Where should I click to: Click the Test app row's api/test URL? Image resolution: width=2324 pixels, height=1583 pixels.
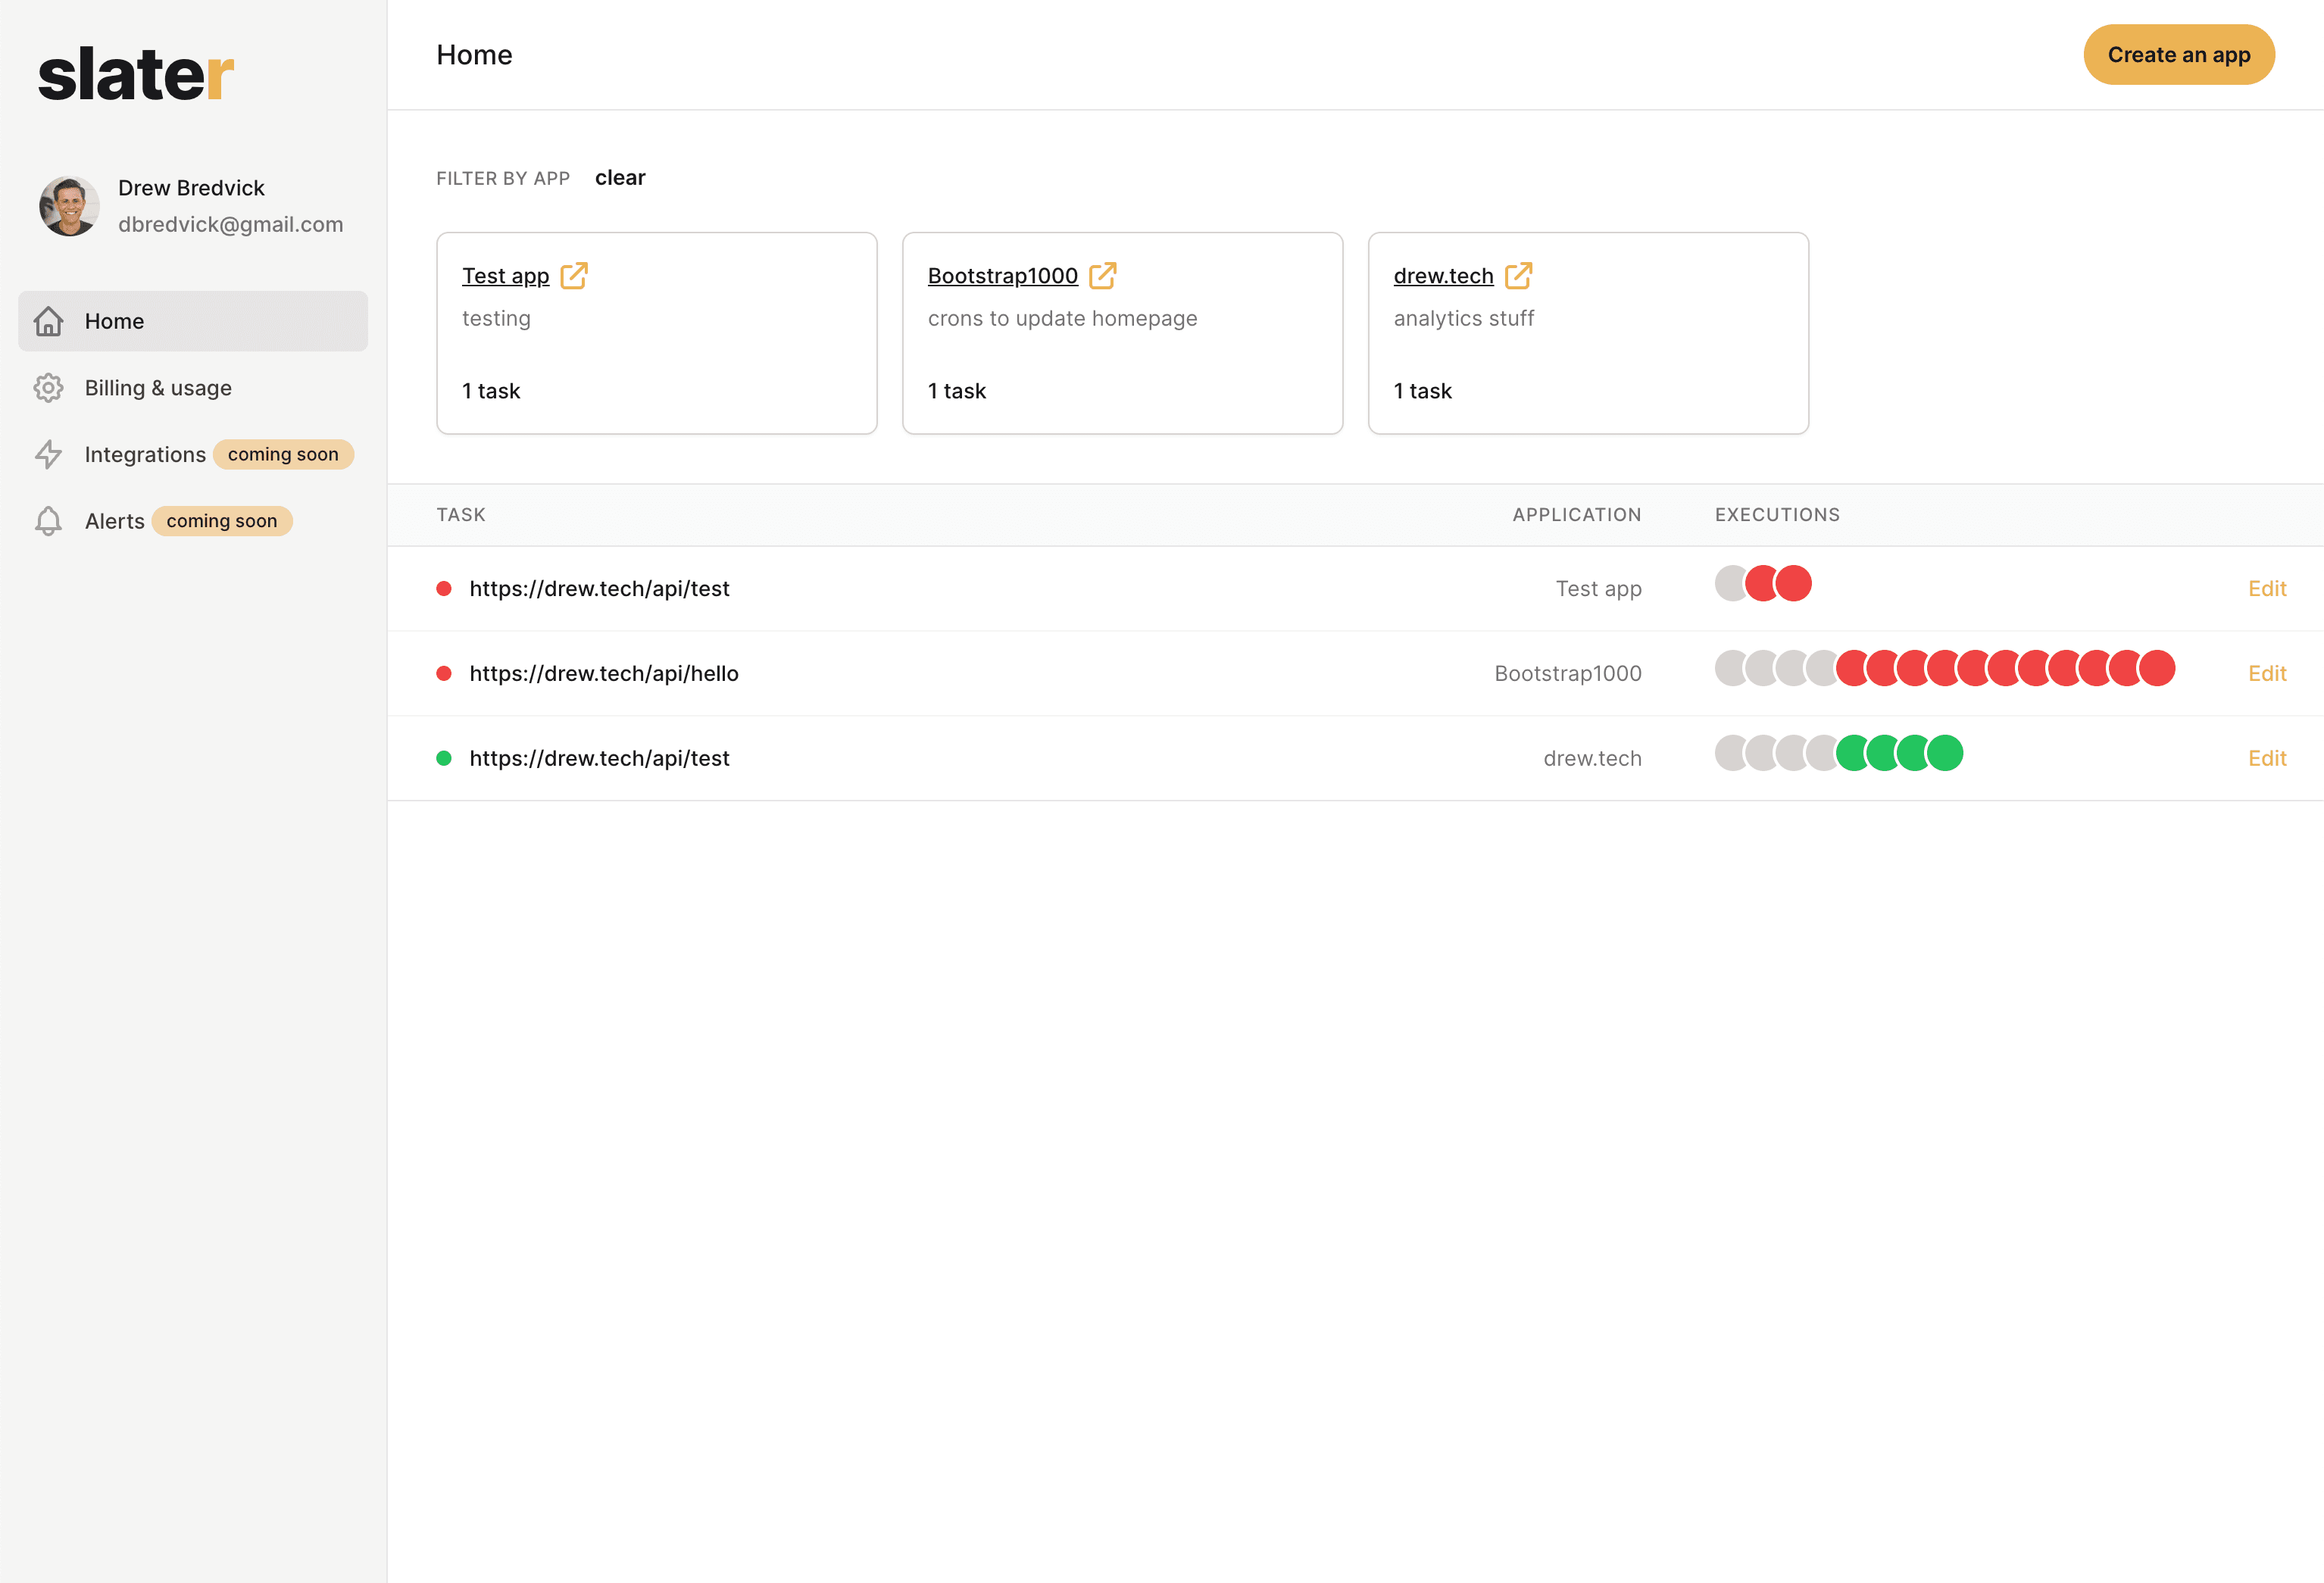pos(599,588)
